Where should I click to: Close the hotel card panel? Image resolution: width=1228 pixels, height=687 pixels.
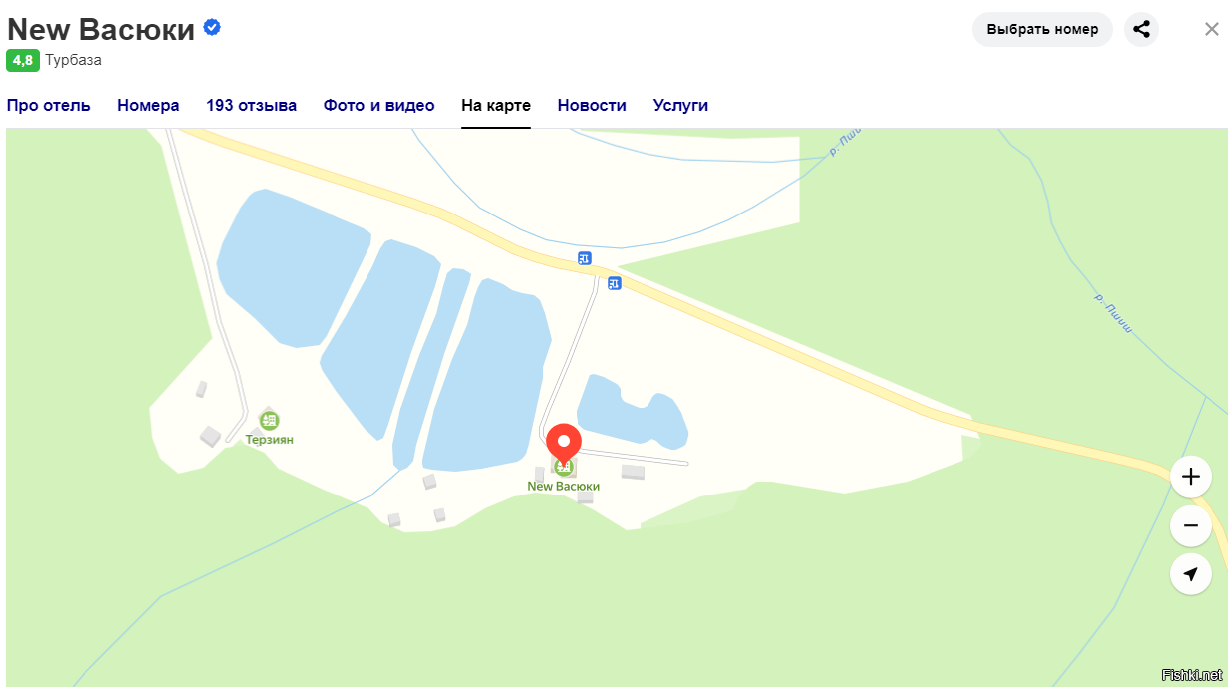pos(1211,29)
